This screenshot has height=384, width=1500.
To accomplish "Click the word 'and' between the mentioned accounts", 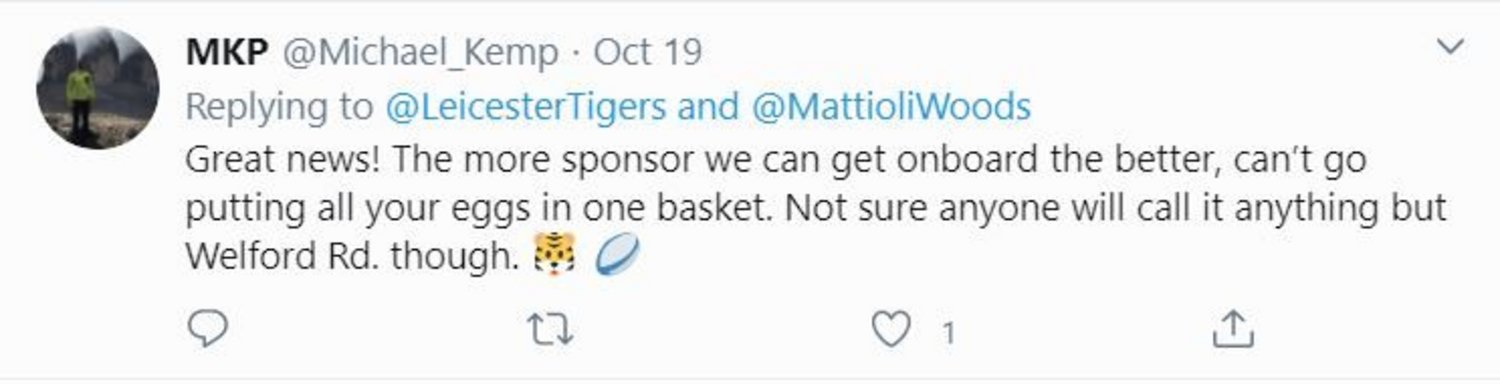I will (707, 107).
